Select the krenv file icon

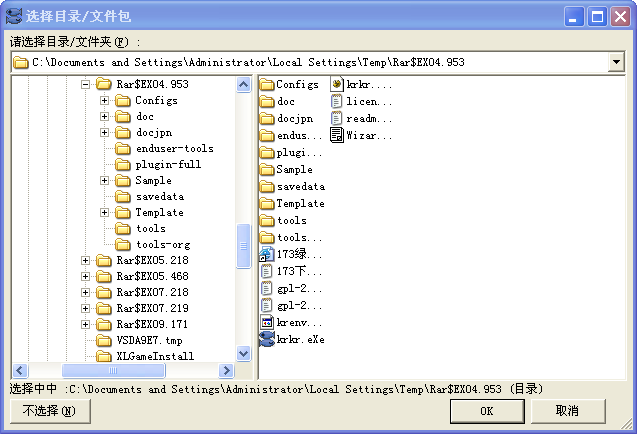(x=267, y=323)
